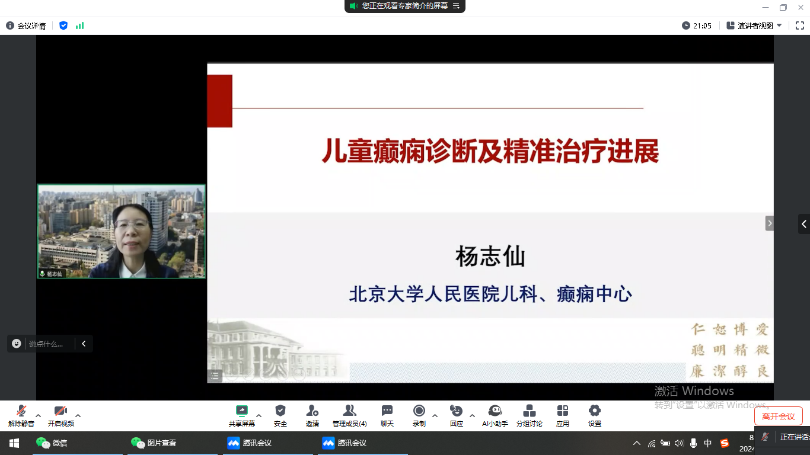Screen dimensions: 810x455
Task: Check the green network signal bars icon
Action: [x=80, y=25]
